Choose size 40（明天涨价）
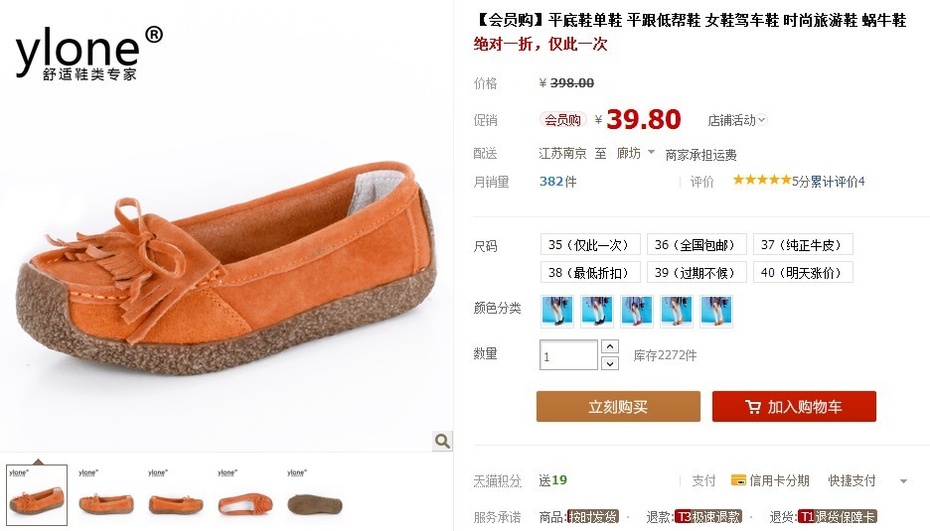 pyautogui.click(x=803, y=272)
